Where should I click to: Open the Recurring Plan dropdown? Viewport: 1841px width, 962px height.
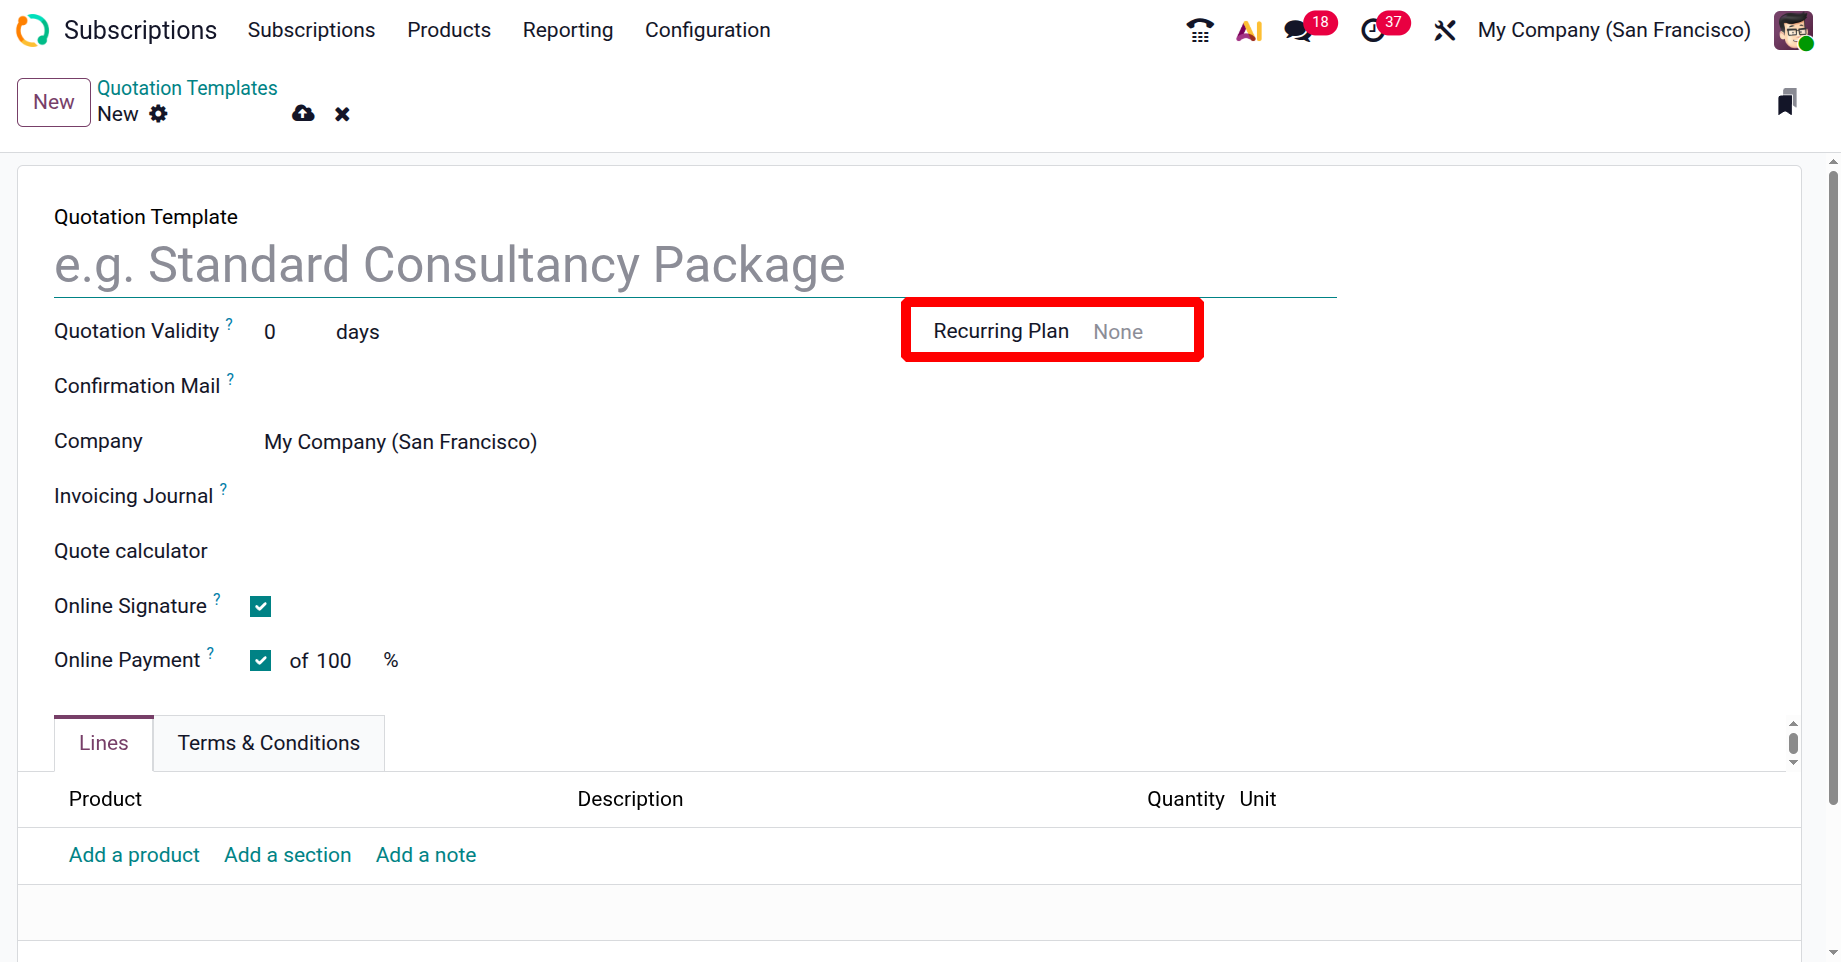[1140, 332]
